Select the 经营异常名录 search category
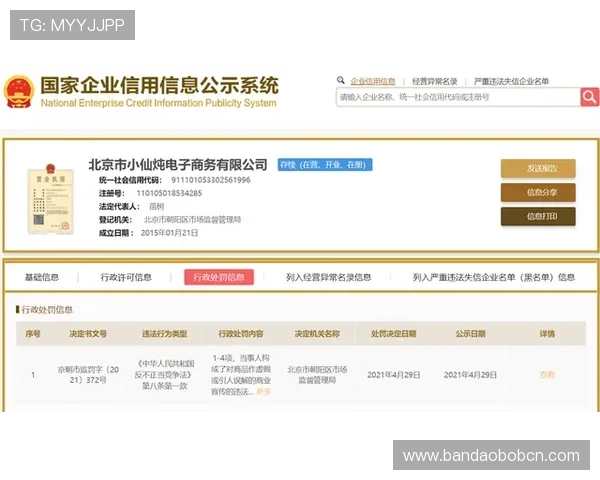 click(x=435, y=81)
